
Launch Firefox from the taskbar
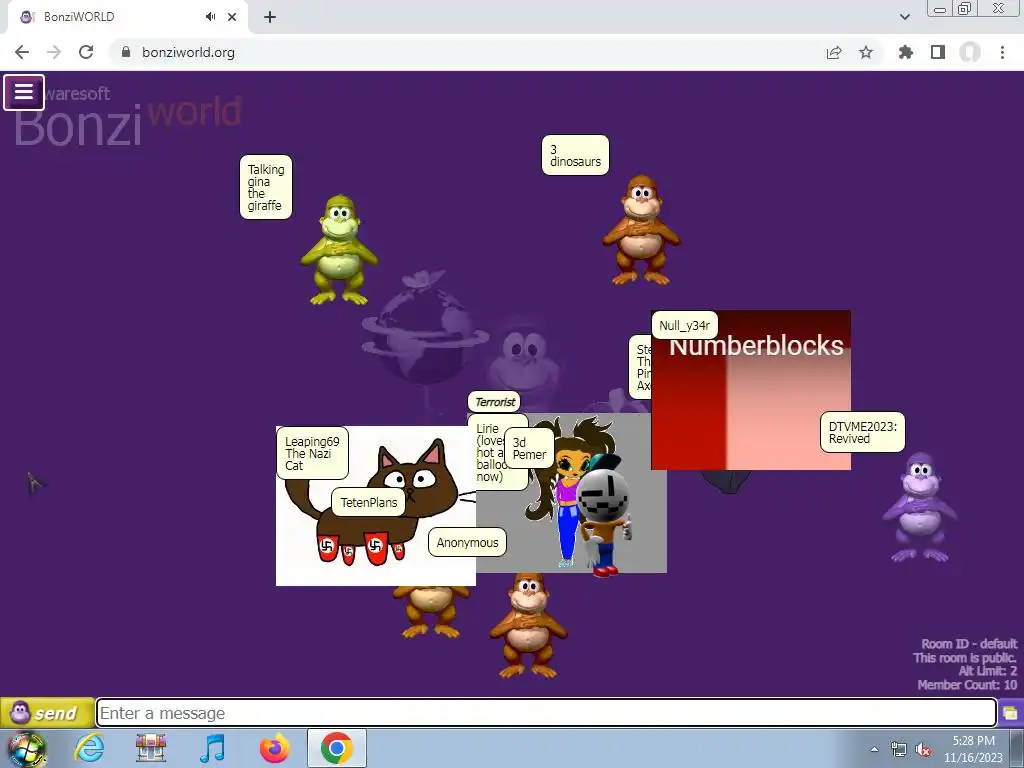click(274, 748)
